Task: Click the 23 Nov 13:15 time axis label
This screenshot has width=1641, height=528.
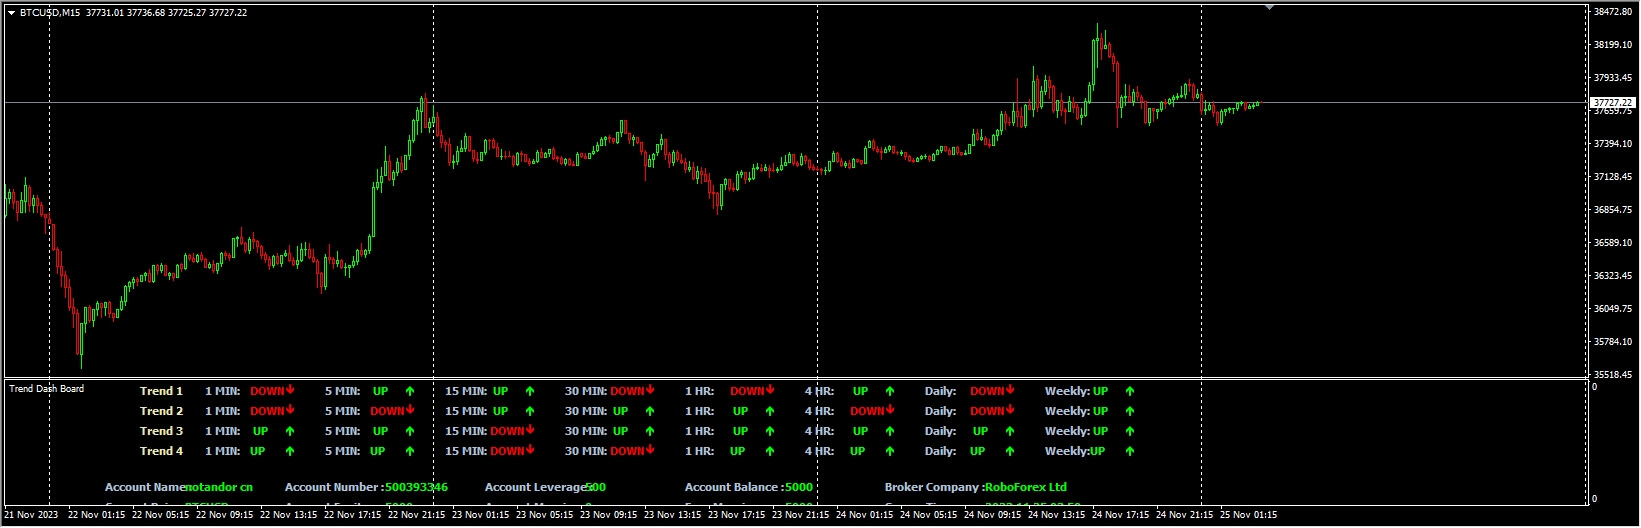Action: pyautogui.click(x=671, y=515)
